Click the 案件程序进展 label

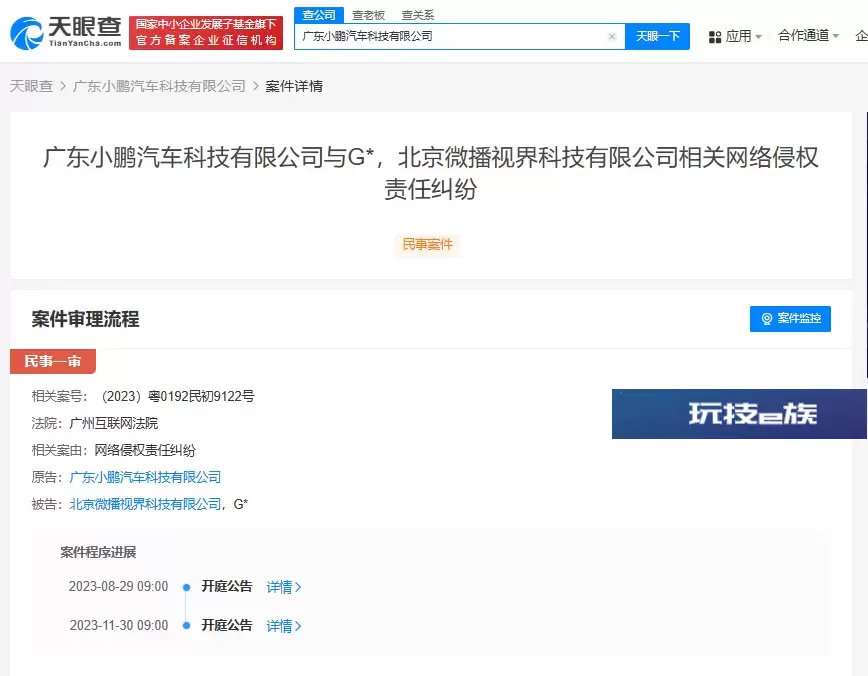tap(98, 553)
